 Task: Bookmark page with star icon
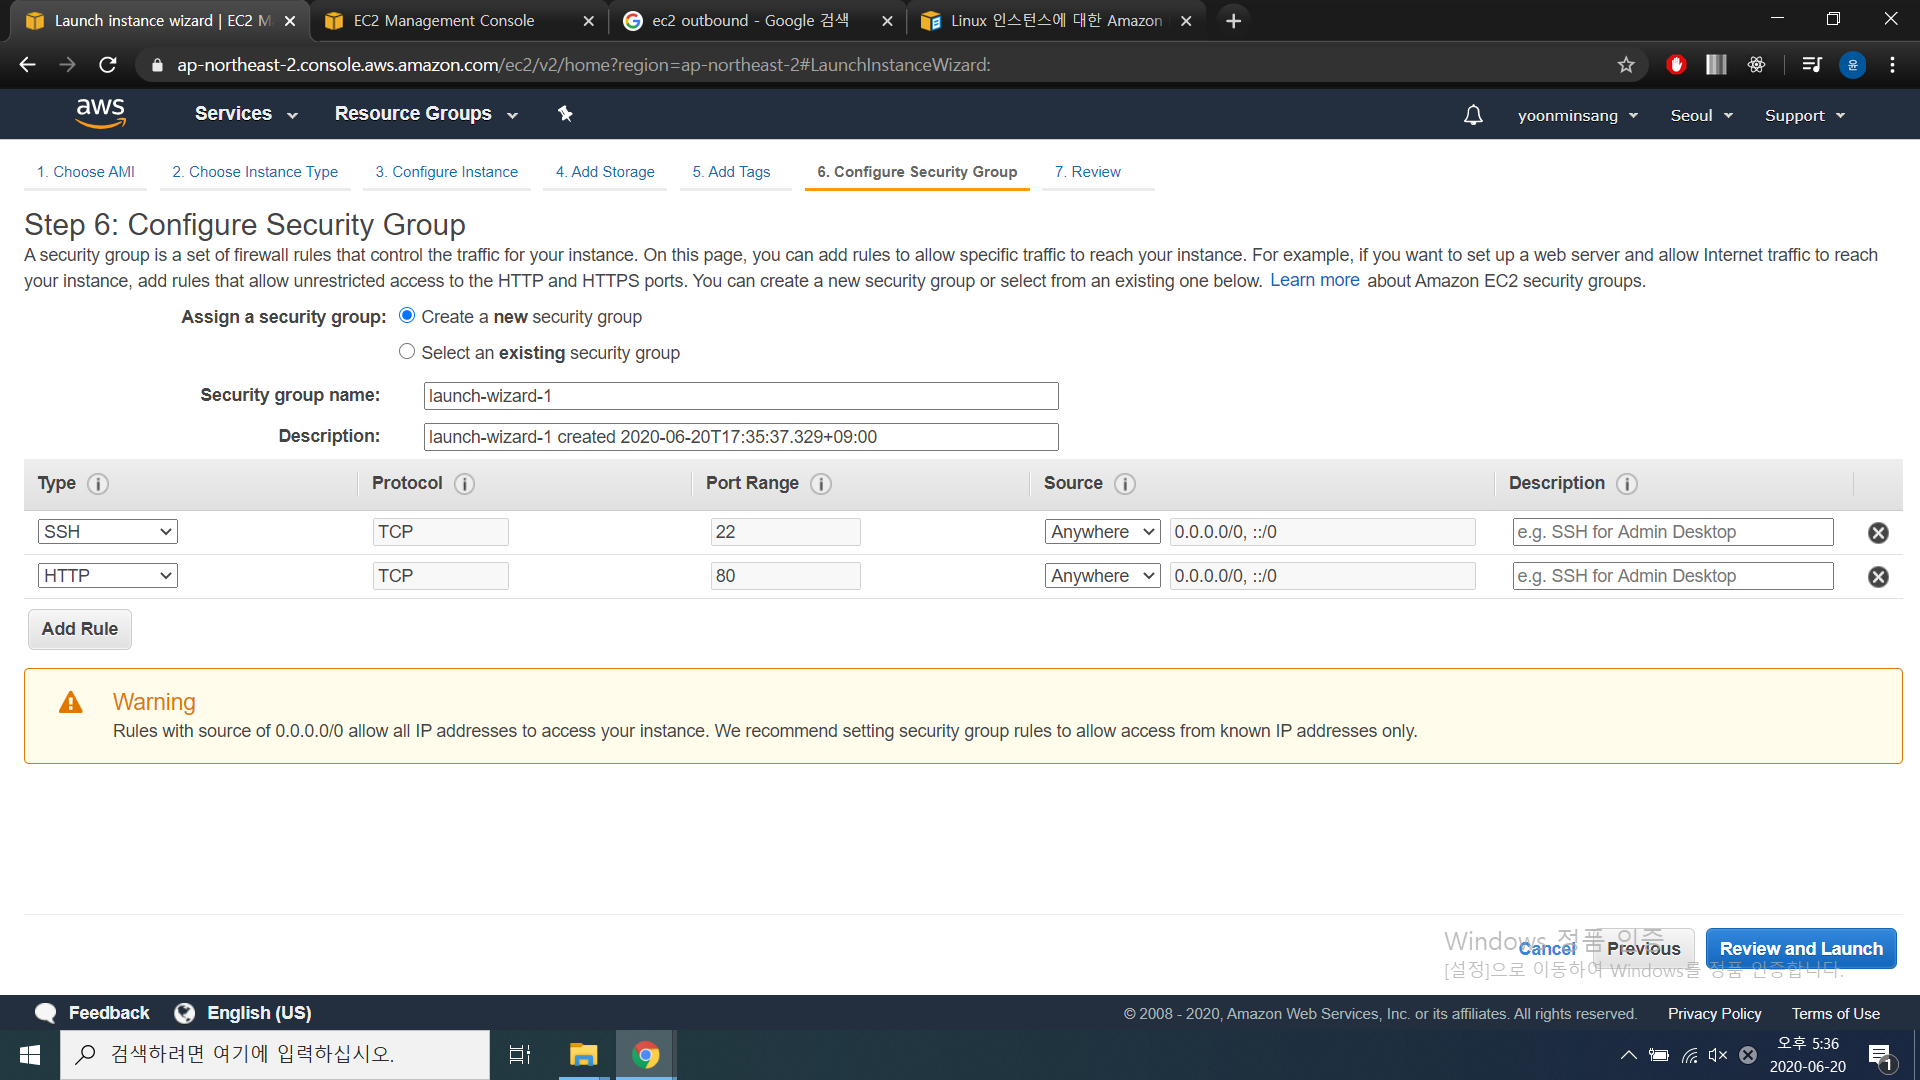1626,65
